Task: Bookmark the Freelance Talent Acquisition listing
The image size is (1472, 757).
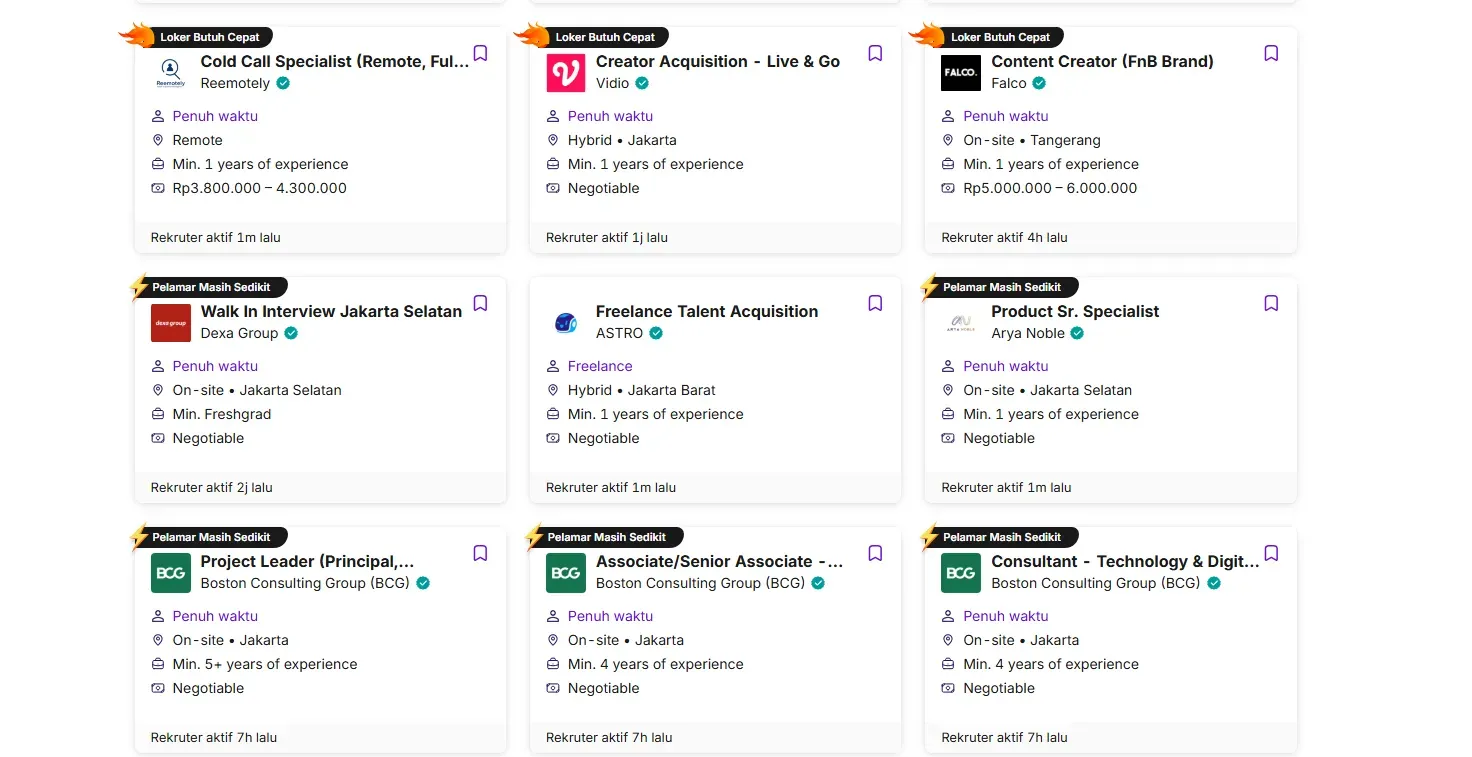Action: coord(875,304)
